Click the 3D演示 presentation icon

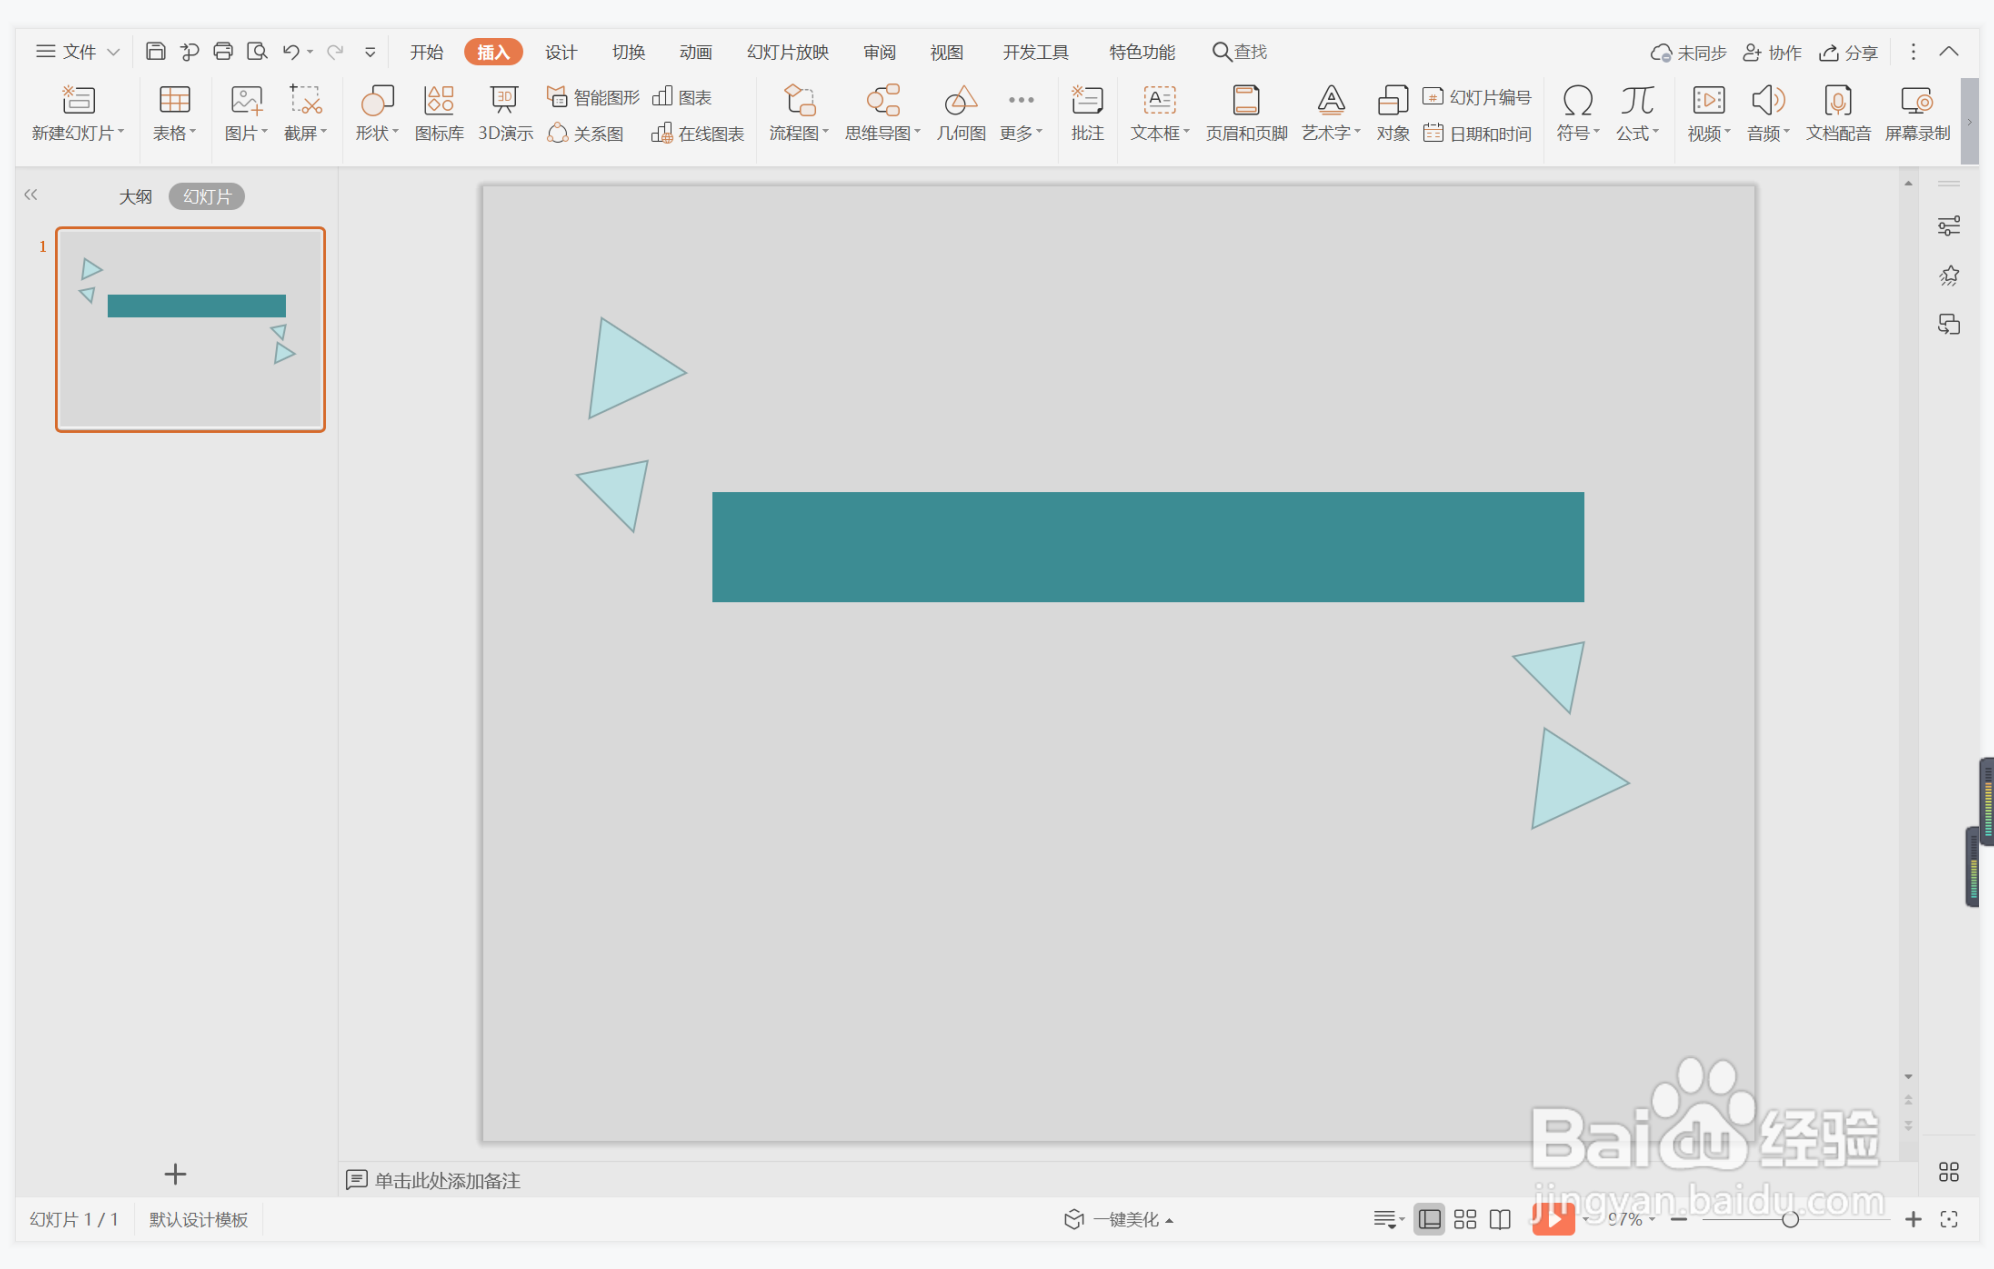504,112
